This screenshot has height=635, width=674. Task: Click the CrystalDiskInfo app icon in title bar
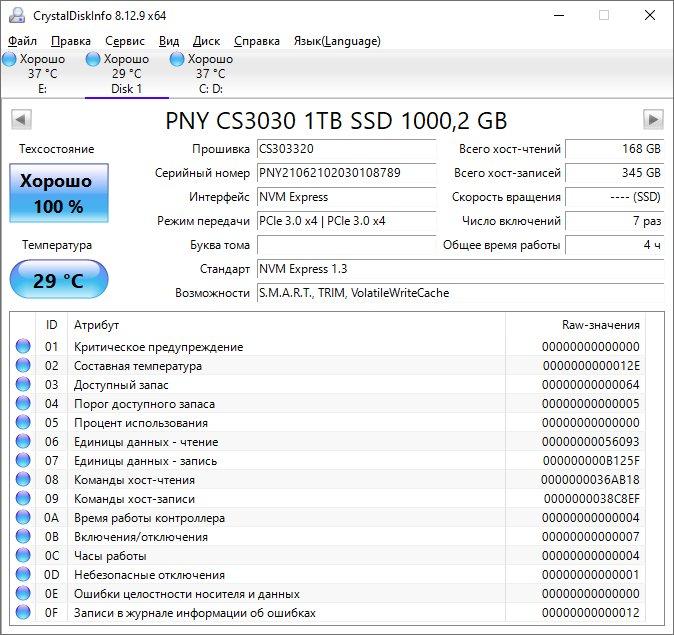17,15
